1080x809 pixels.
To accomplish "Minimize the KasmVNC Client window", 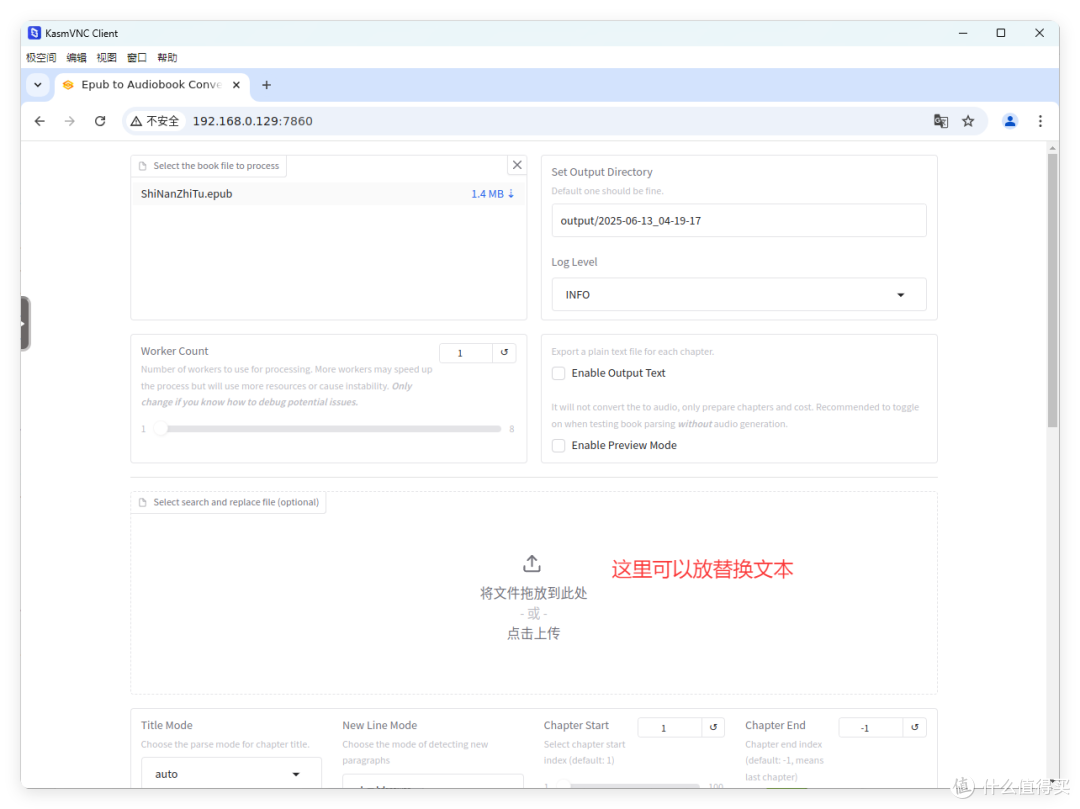I will pos(963,33).
